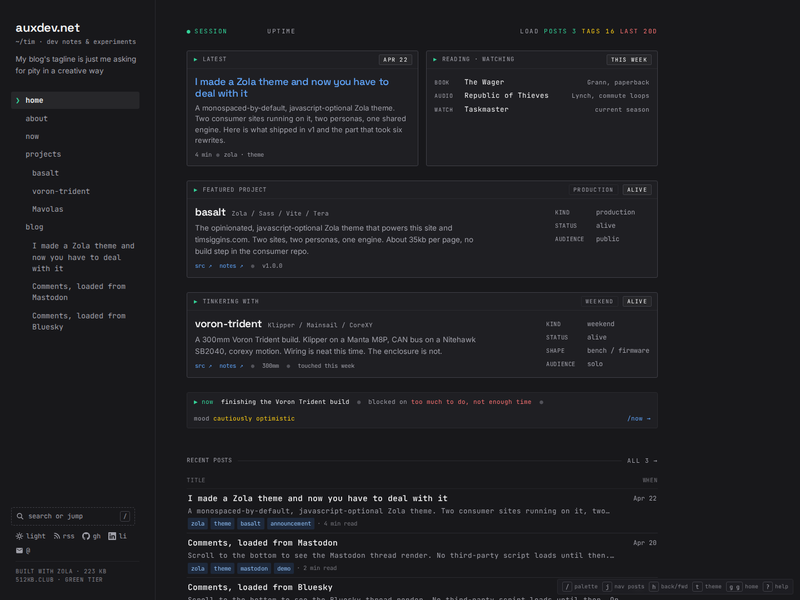Screen dimensions: 800x600
Task: Click the triangle marker beside LATEST
Action: 195,60
